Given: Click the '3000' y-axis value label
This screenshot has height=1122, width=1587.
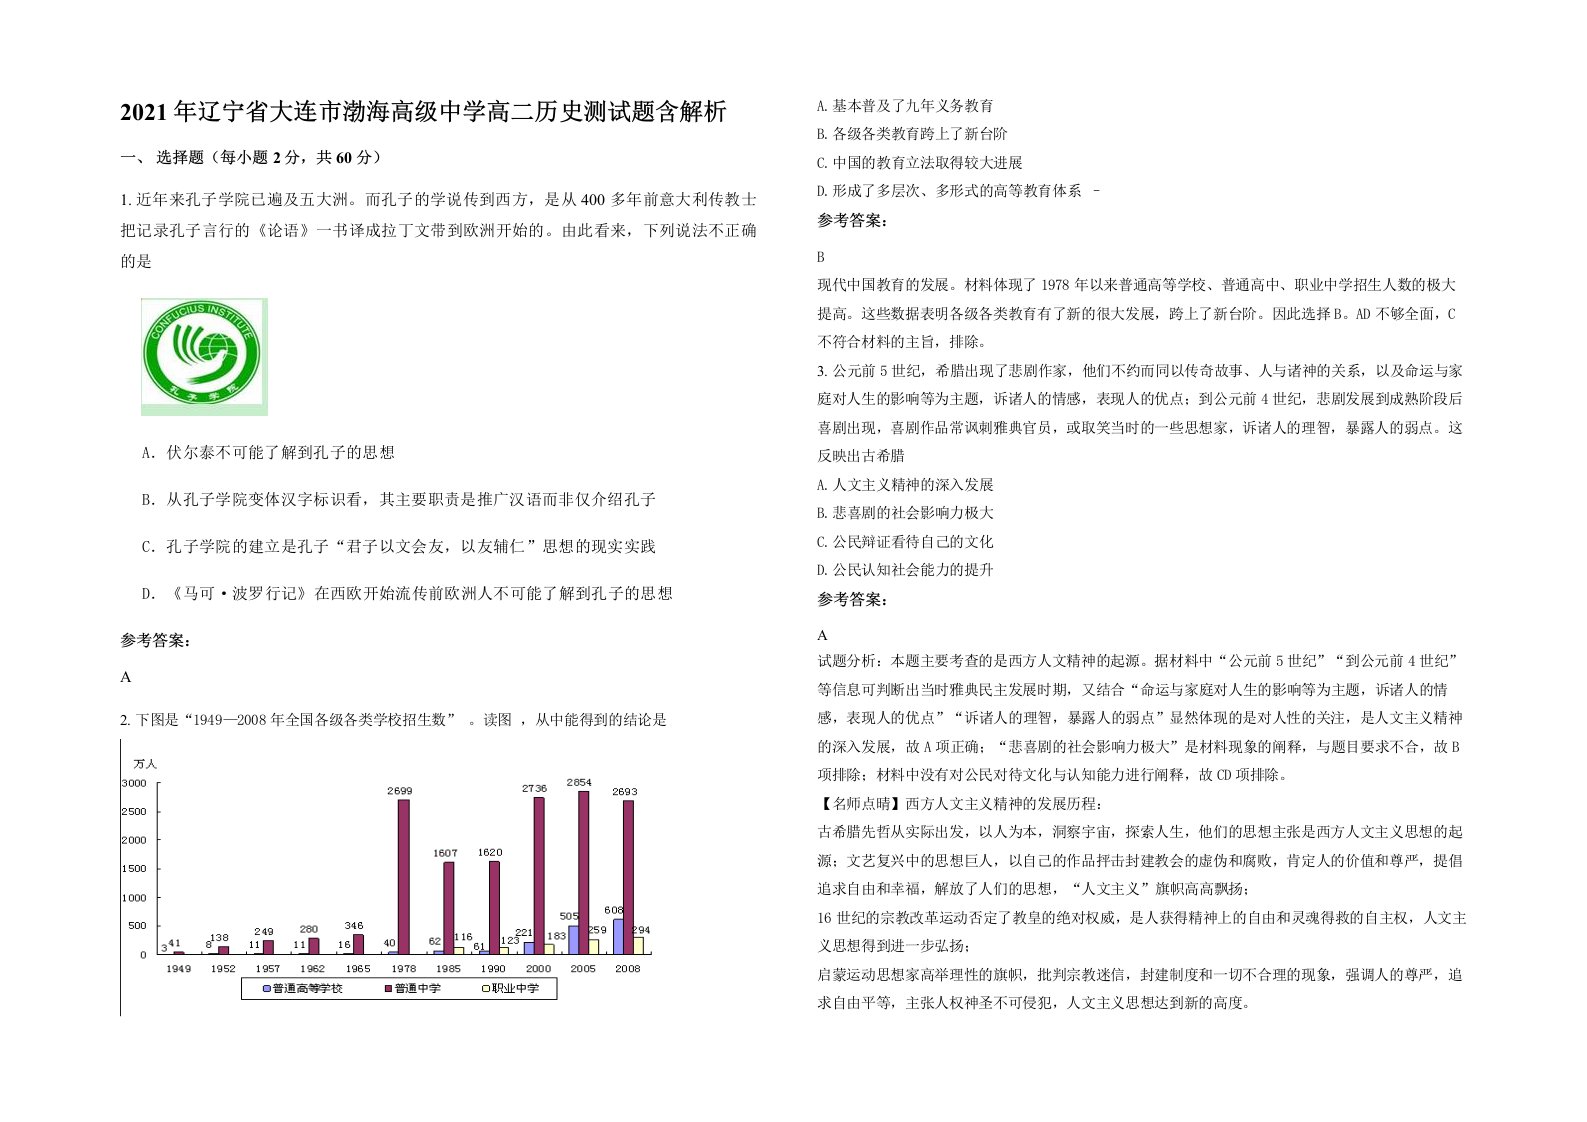Looking at the screenshot, I should tap(134, 783).
